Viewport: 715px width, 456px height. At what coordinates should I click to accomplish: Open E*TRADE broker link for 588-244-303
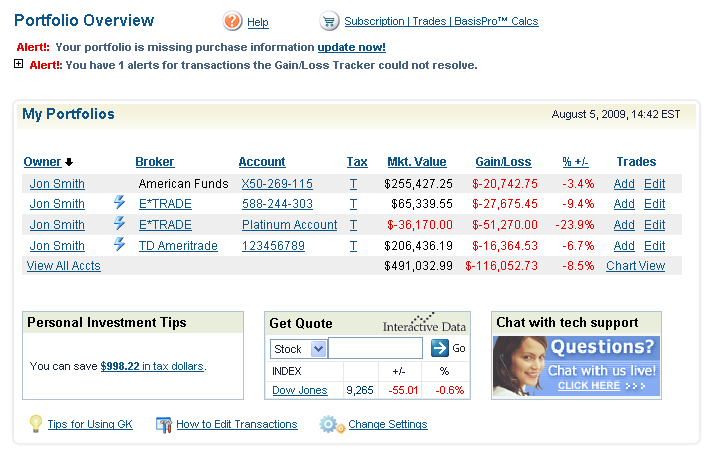pyautogui.click(x=165, y=204)
